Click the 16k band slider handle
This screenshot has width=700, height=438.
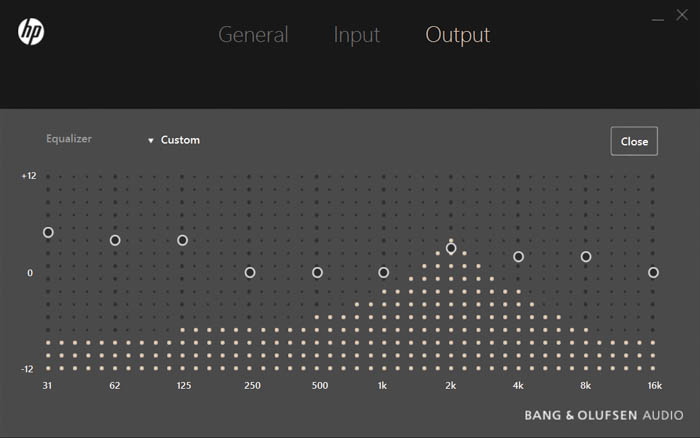click(x=653, y=272)
